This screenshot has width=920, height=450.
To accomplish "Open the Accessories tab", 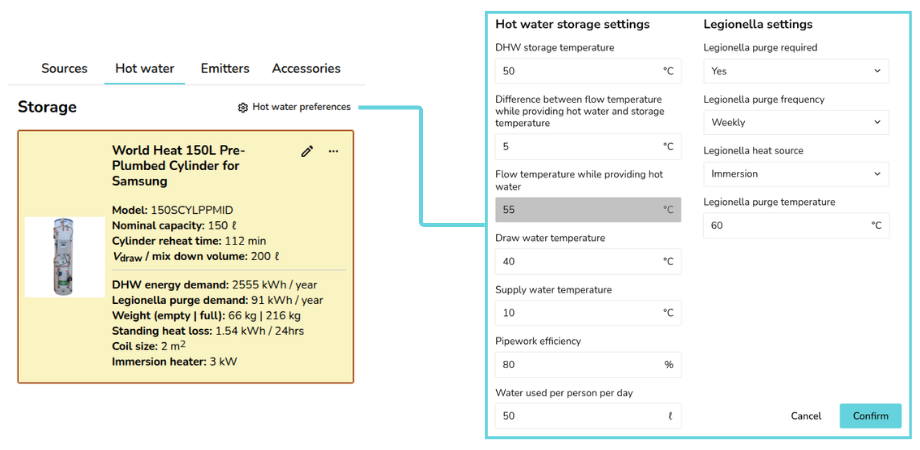I will click(306, 68).
